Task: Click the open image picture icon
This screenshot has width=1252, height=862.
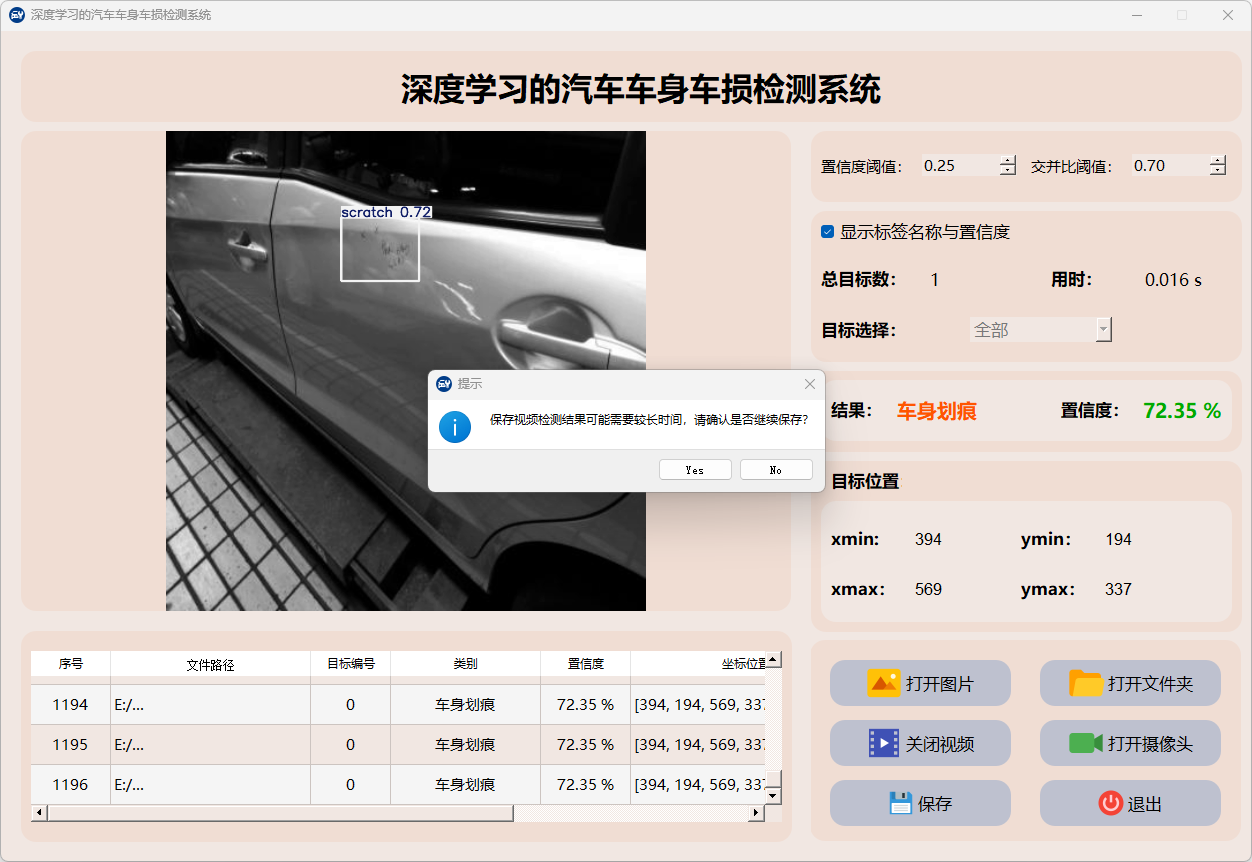Action: pyautogui.click(x=884, y=683)
